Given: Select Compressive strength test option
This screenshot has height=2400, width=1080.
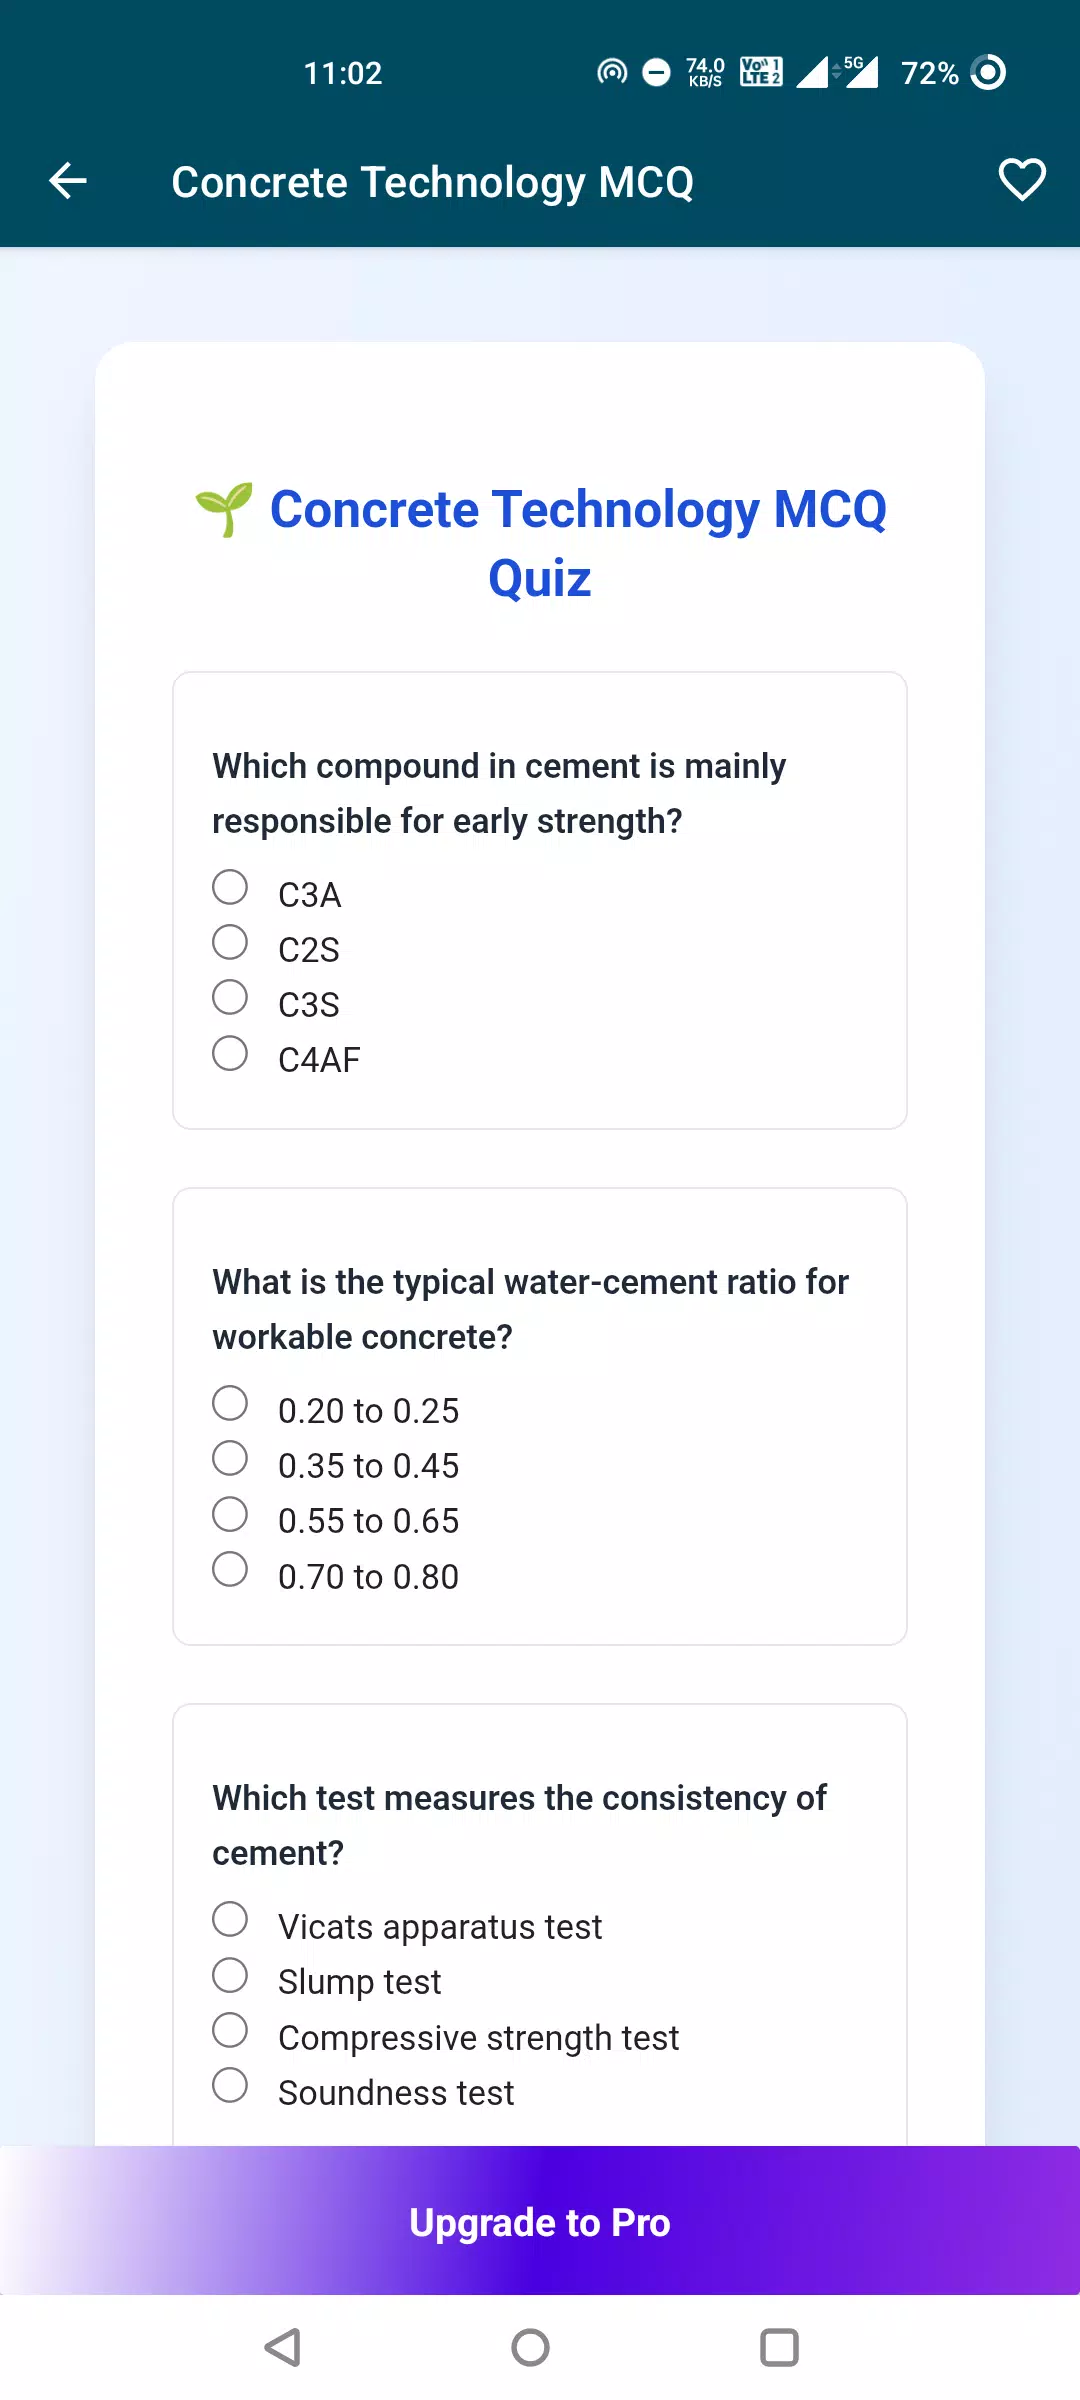Looking at the screenshot, I should [230, 2030].
